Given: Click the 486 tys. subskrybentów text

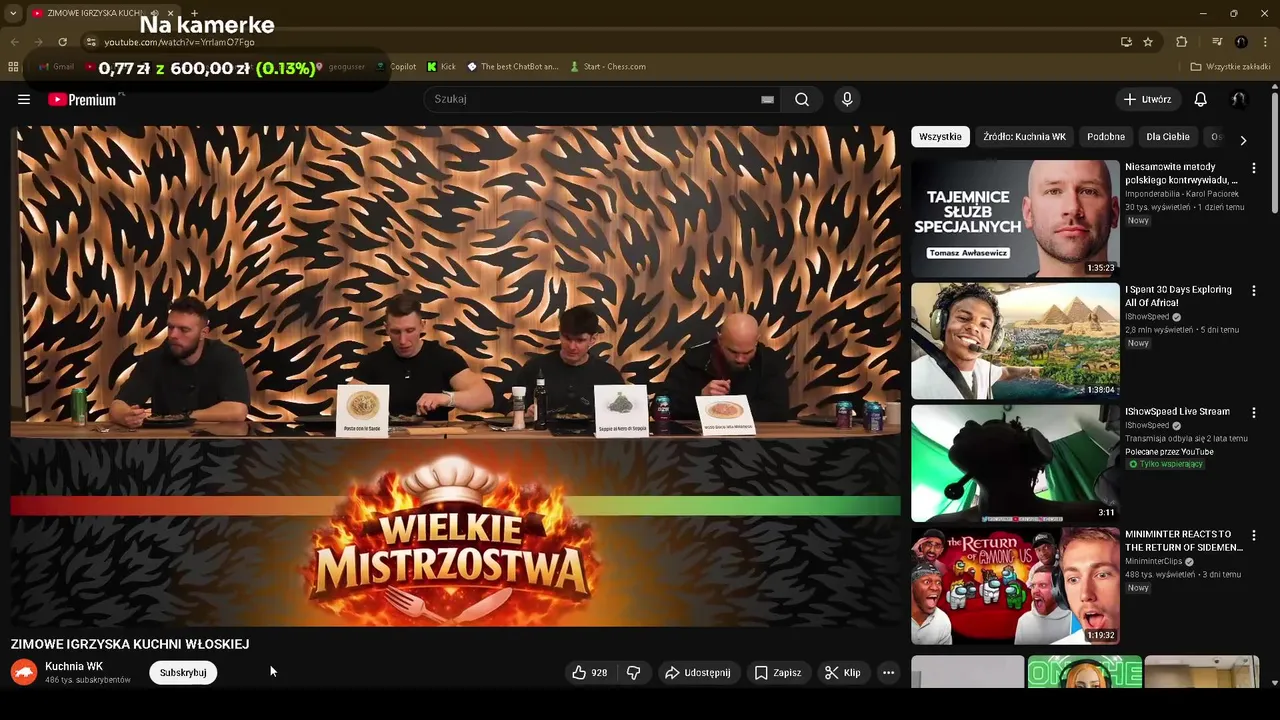Looking at the screenshot, I should pos(88,680).
